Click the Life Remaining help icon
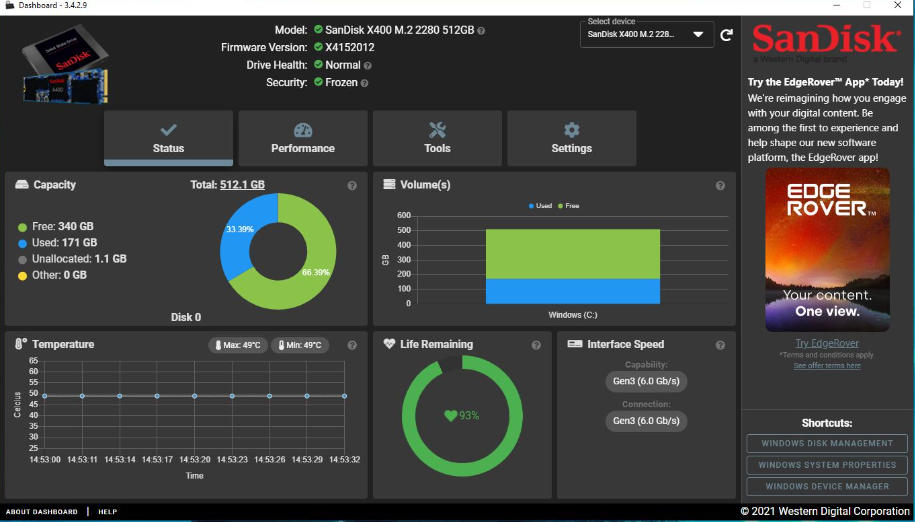 [536, 345]
